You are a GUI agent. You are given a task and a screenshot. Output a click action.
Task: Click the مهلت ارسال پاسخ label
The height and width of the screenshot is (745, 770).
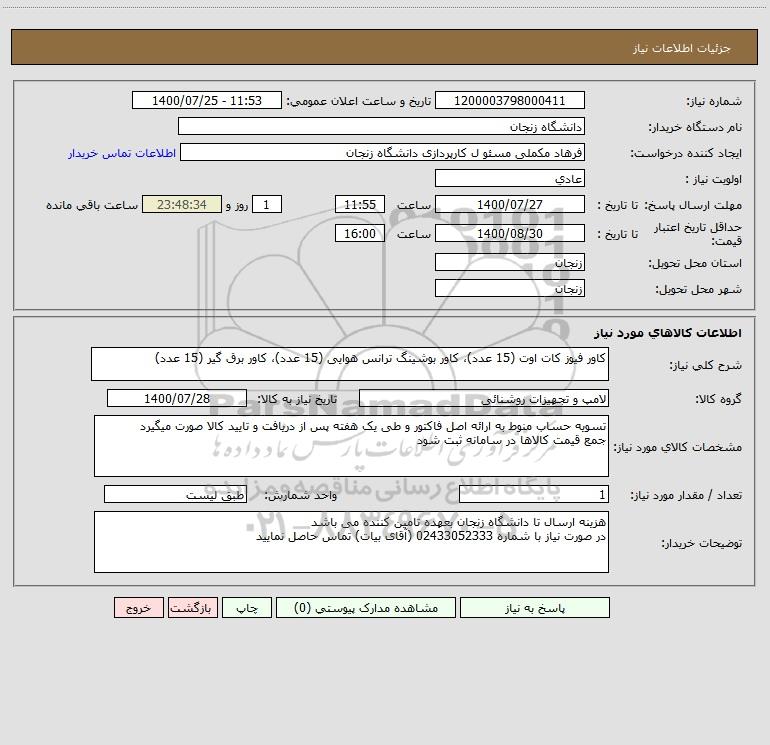(693, 205)
